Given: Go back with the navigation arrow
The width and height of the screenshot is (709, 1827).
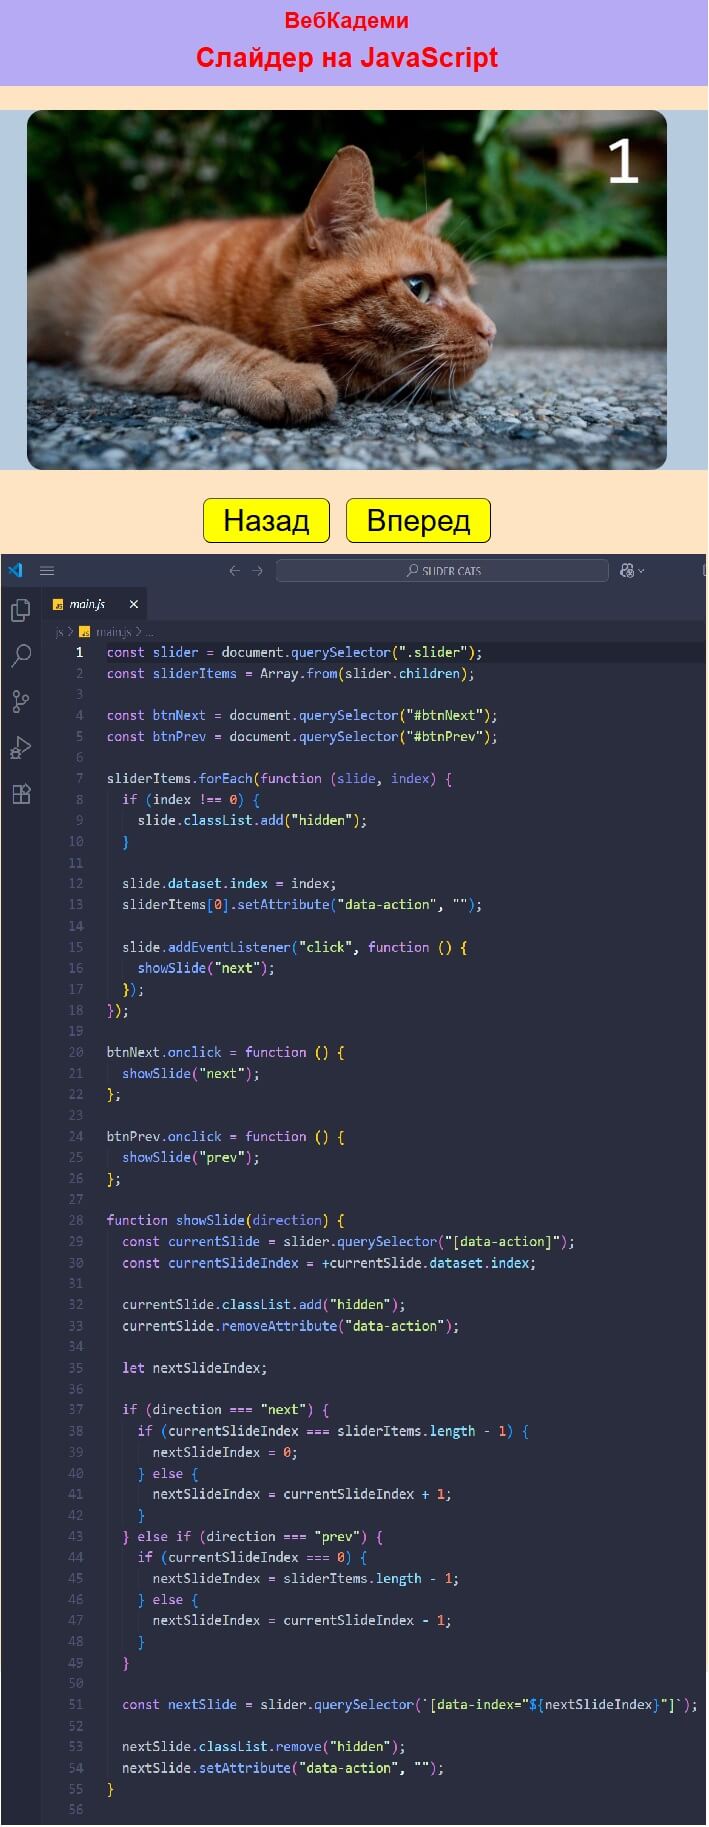Looking at the screenshot, I should [x=234, y=571].
